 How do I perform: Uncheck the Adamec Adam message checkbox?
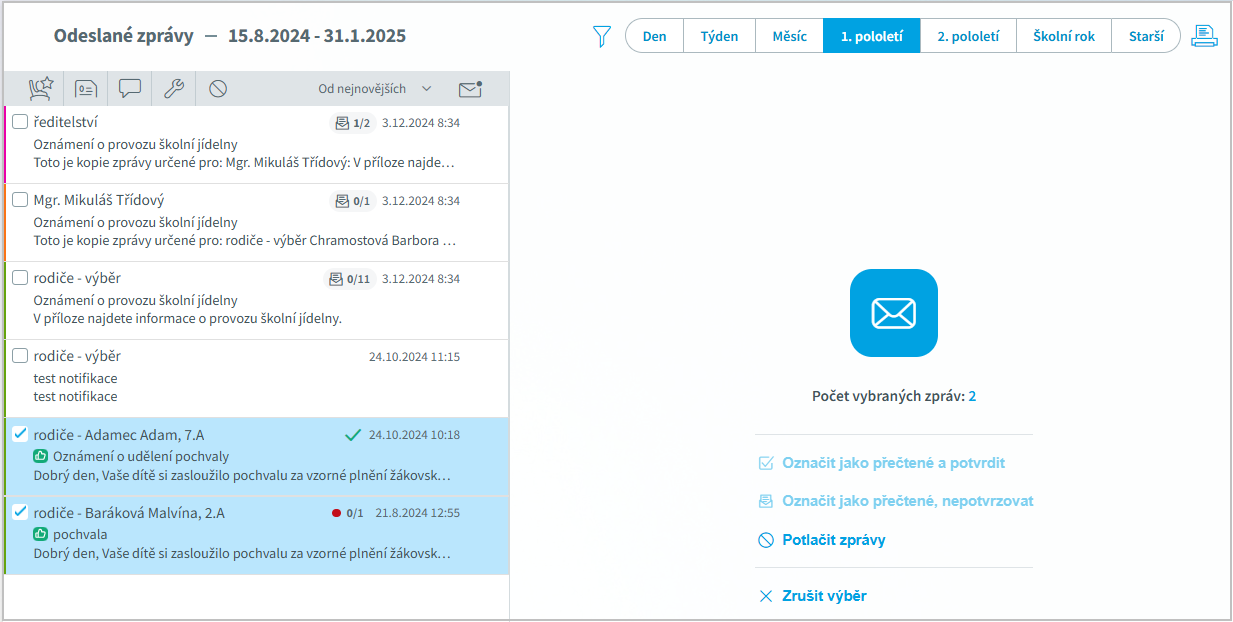[20, 434]
